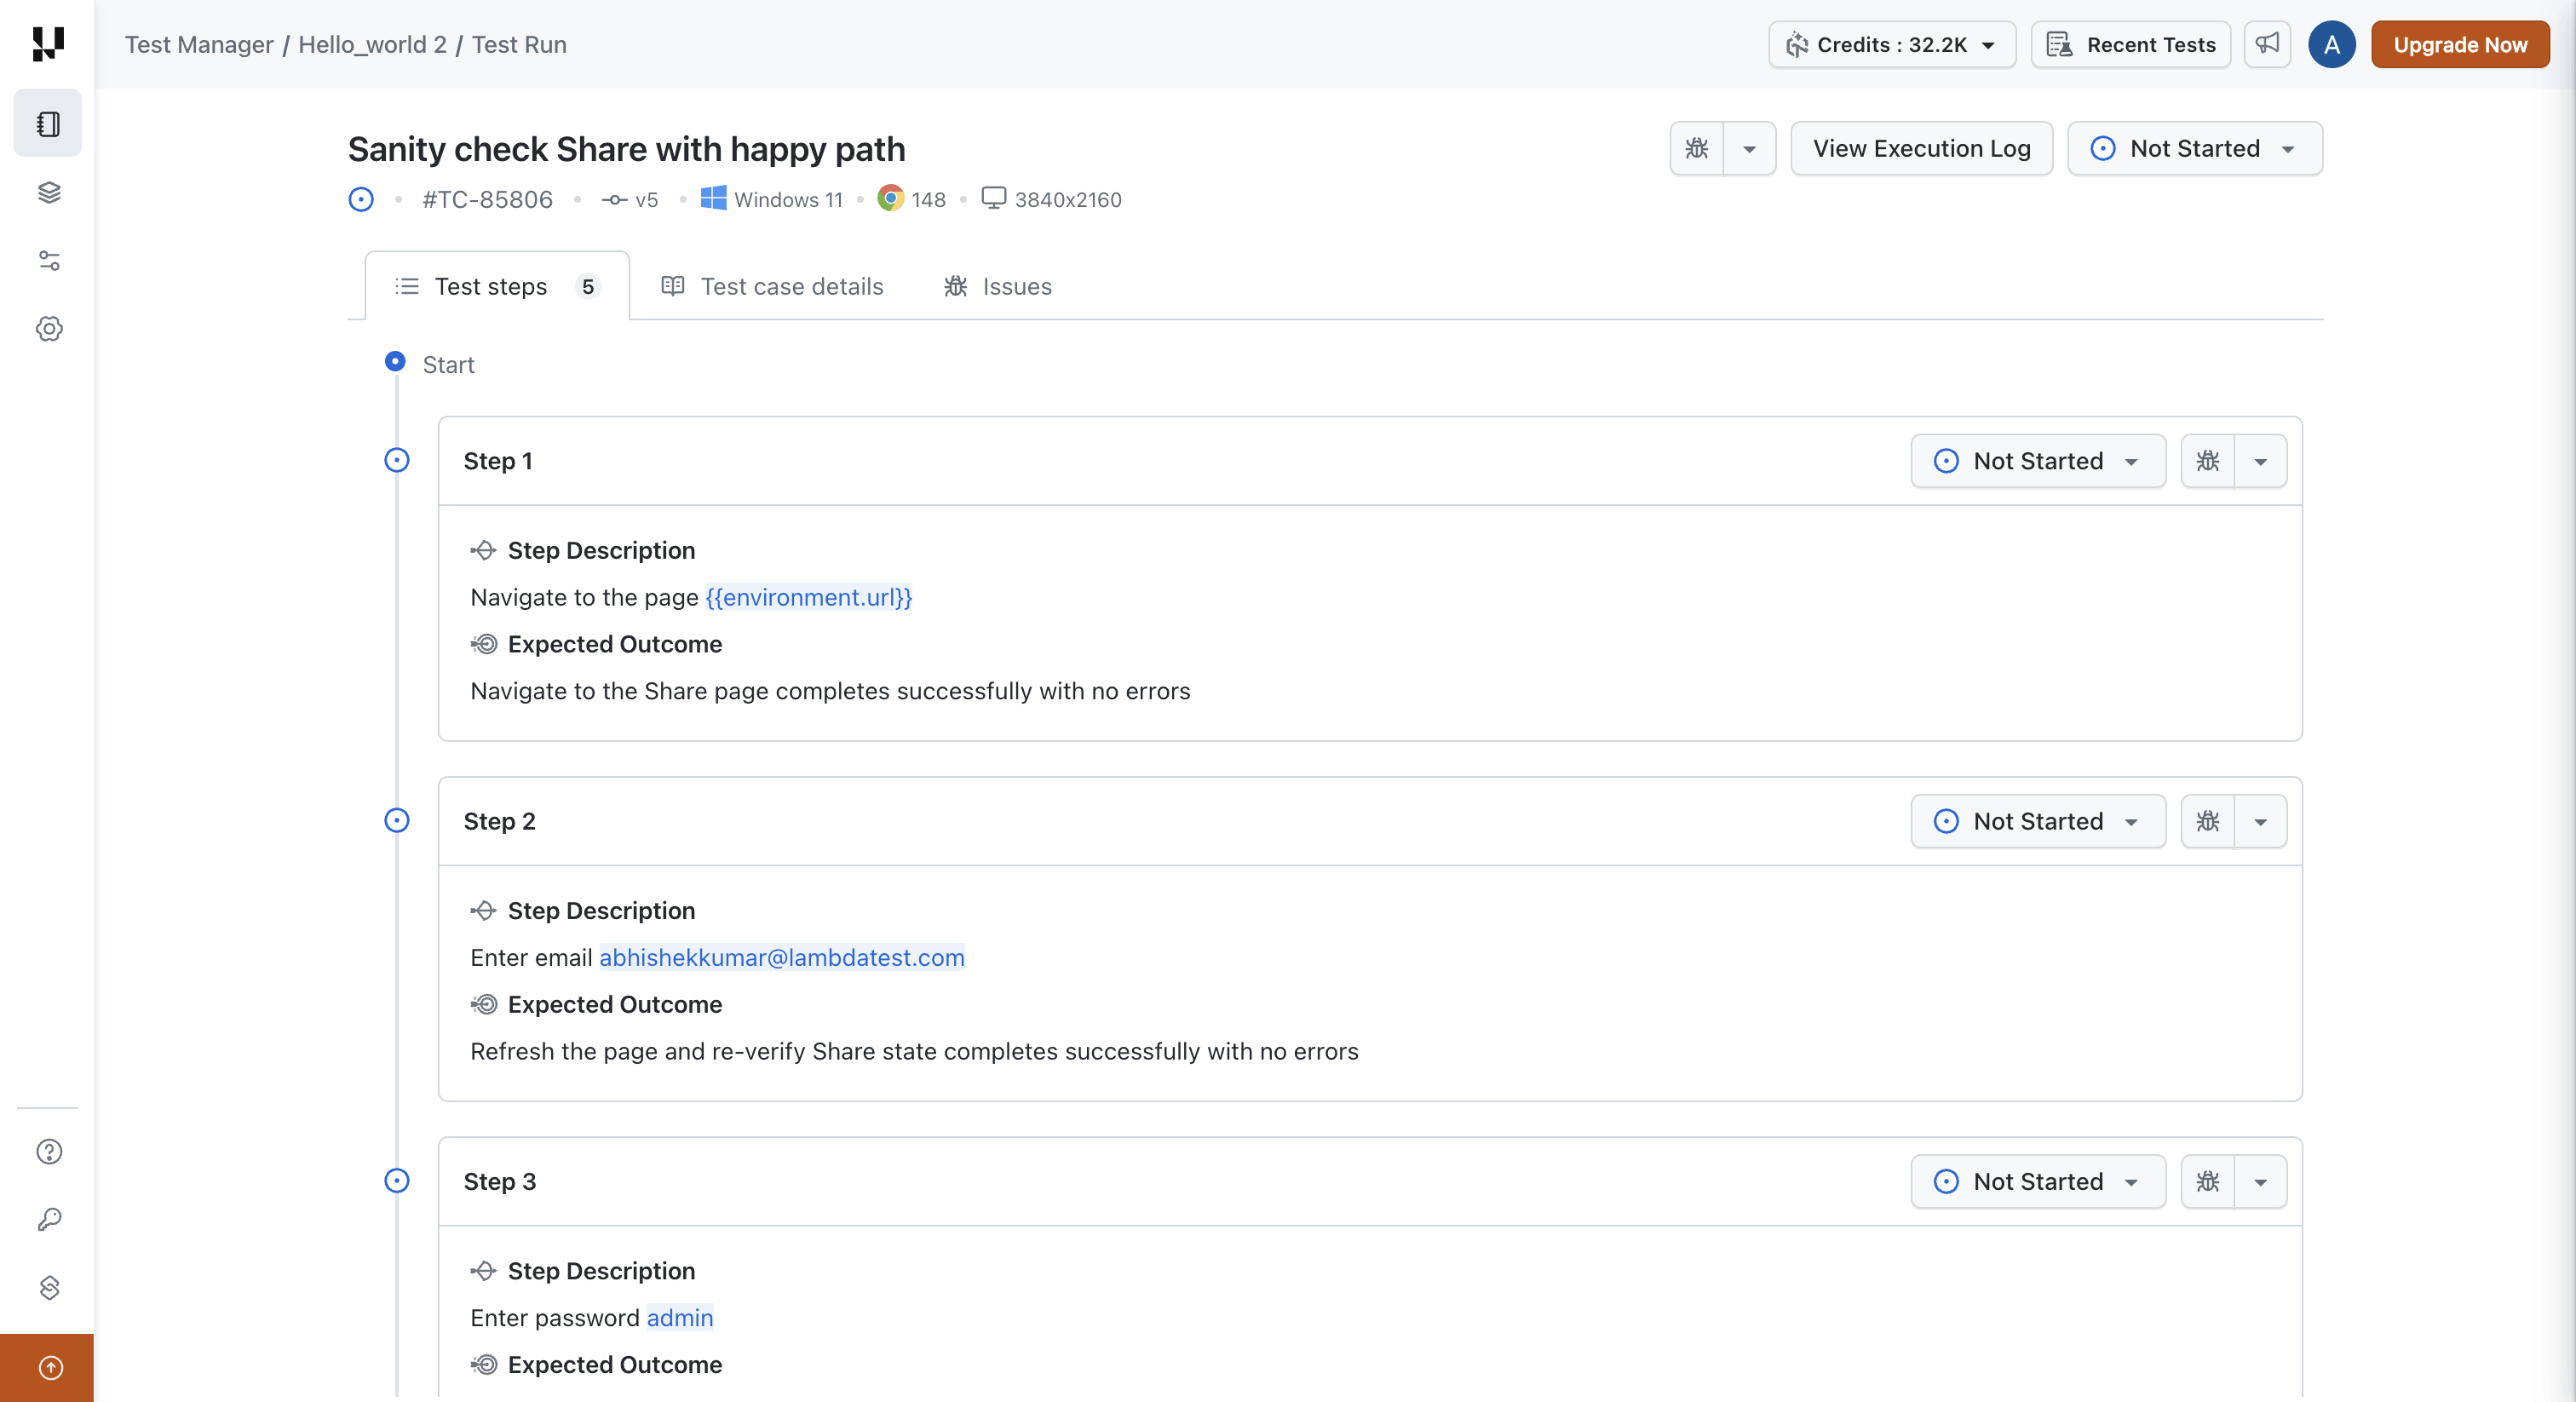Go to Test Manager breadcrumb

click(199, 44)
